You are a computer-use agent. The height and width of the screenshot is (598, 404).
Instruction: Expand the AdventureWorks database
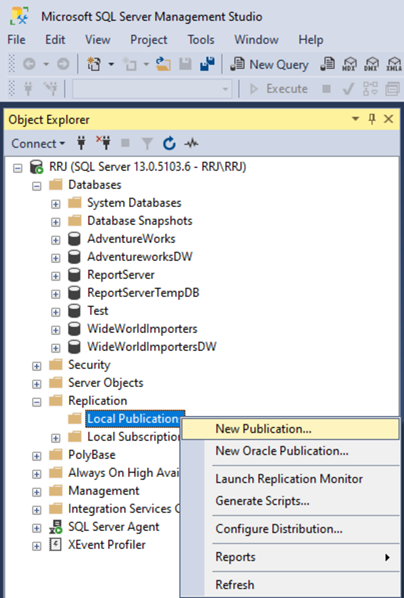[x=56, y=240]
